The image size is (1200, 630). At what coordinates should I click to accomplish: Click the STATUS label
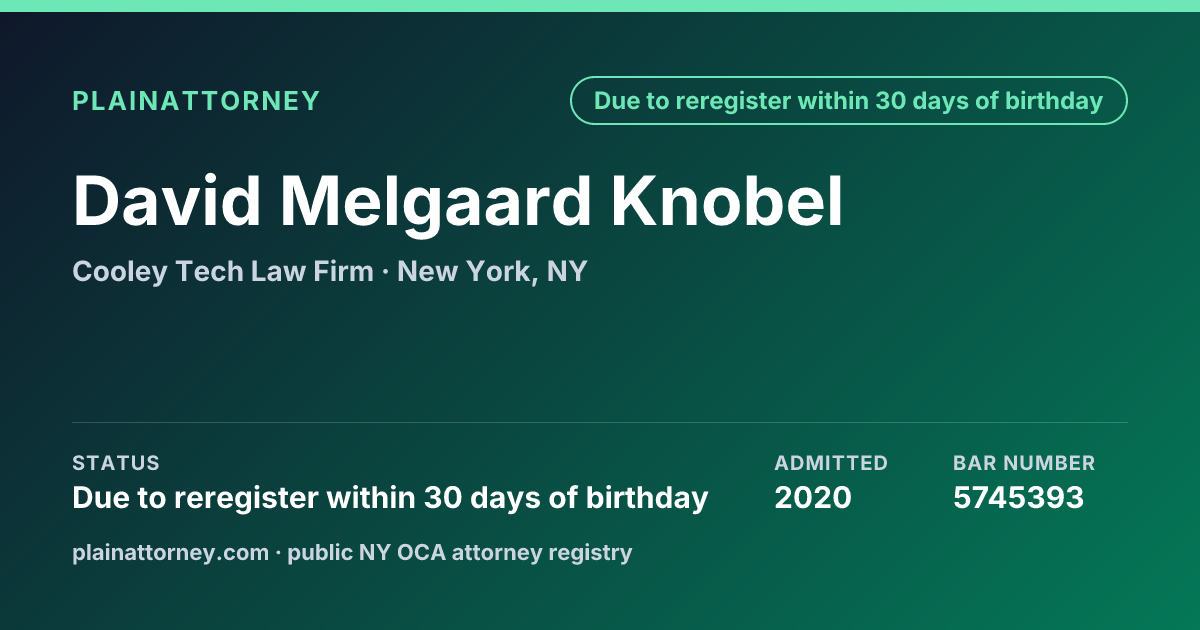click(116, 463)
